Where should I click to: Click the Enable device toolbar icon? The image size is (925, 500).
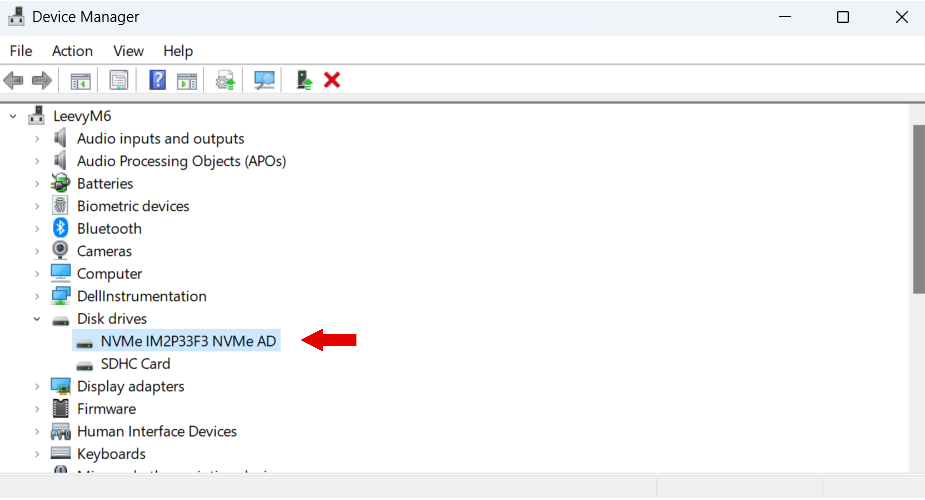point(304,80)
